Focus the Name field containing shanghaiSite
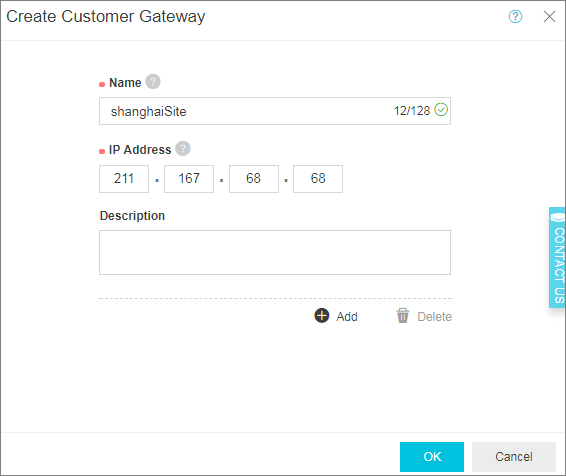This screenshot has width=566, height=476. (x=275, y=111)
